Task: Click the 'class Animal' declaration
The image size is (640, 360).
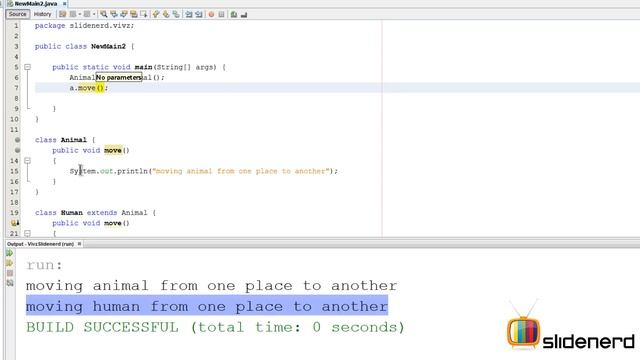Action: [x=61, y=140]
